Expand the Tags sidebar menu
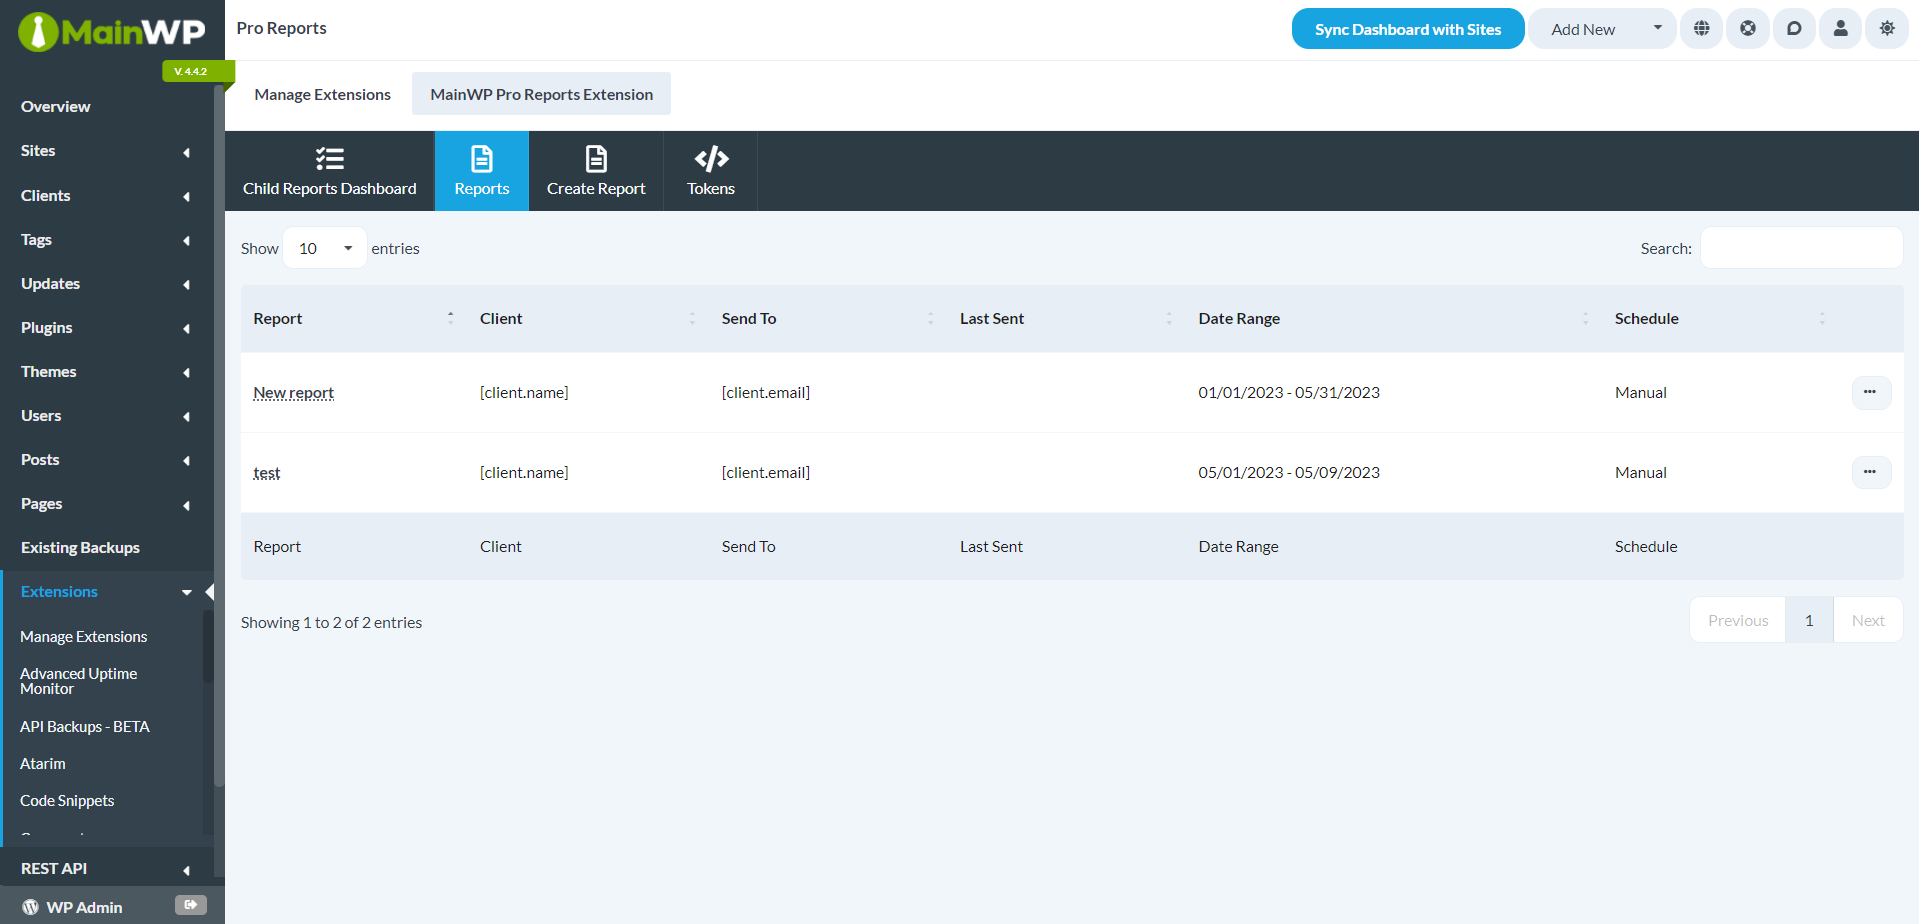This screenshot has height=924, width=1919. tap(106, 239)
